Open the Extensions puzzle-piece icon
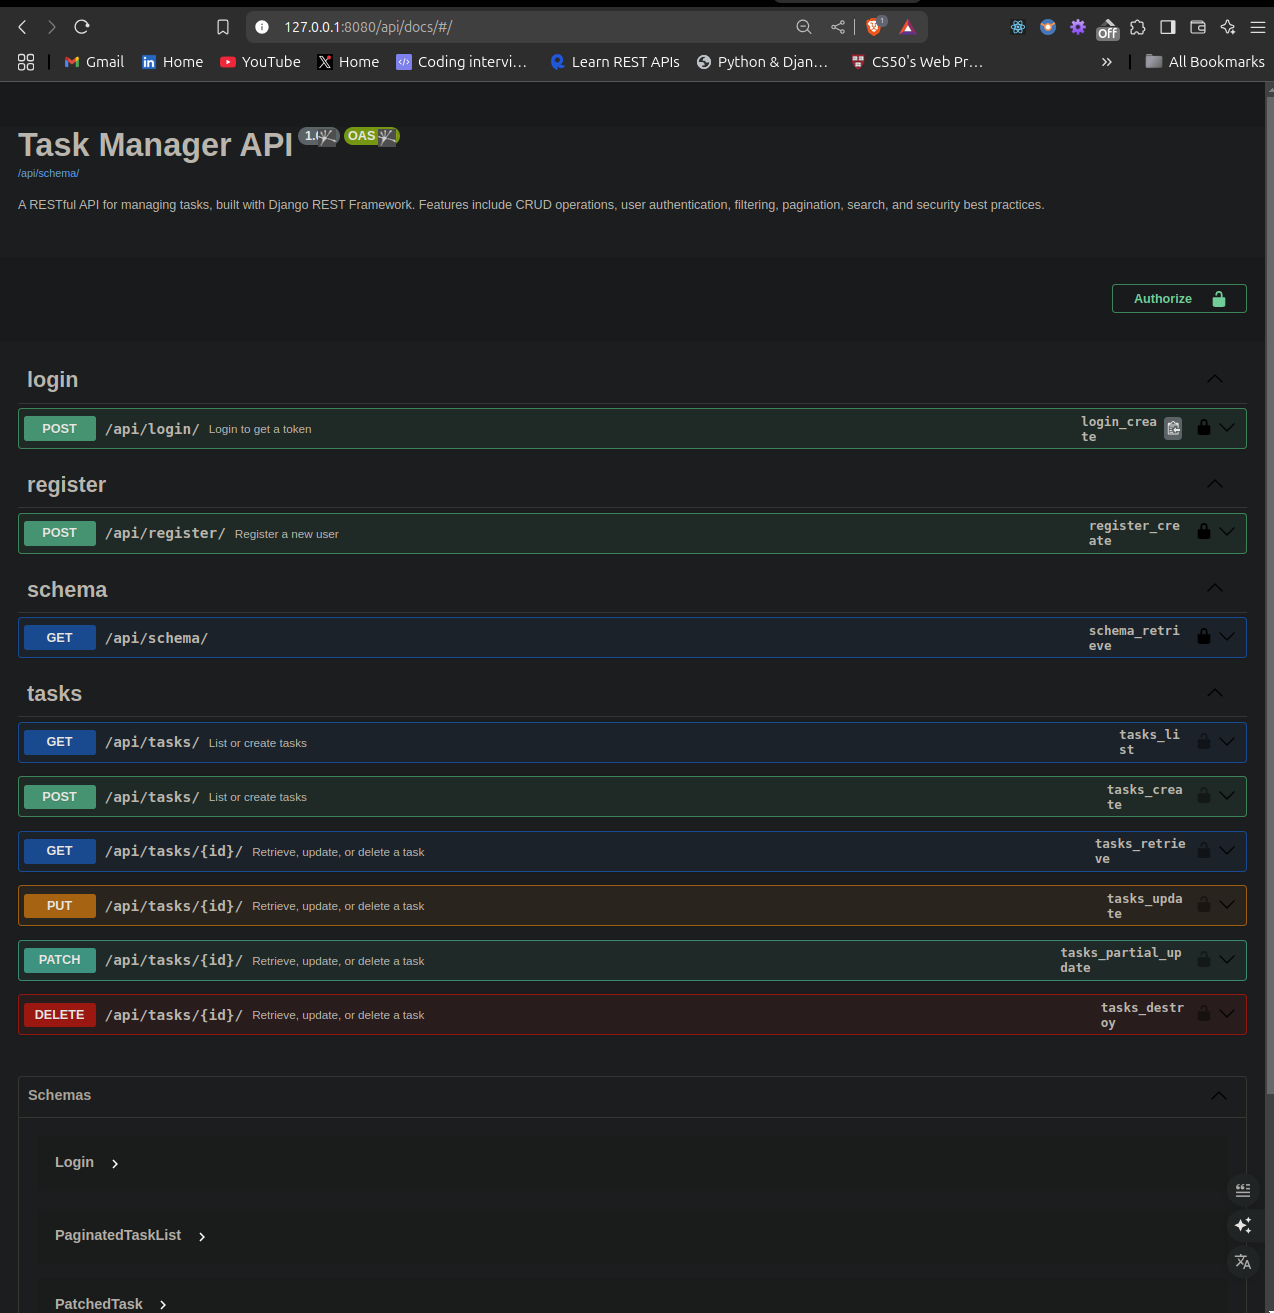This screenshot has height=1313, width=1274. pos(1138,27)
